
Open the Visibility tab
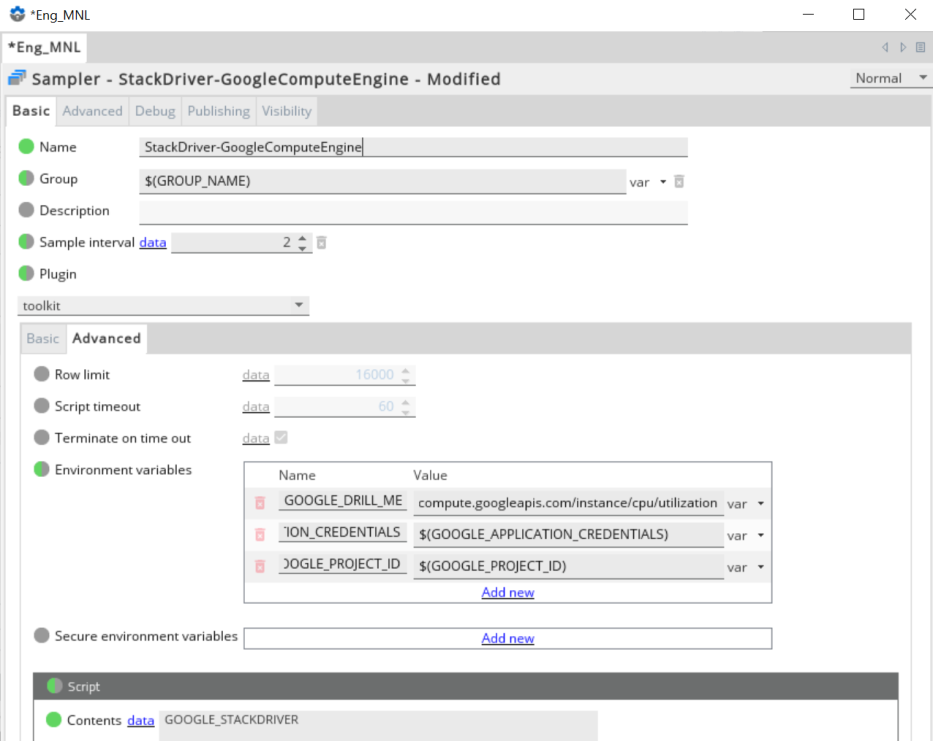tap(287, 111)
